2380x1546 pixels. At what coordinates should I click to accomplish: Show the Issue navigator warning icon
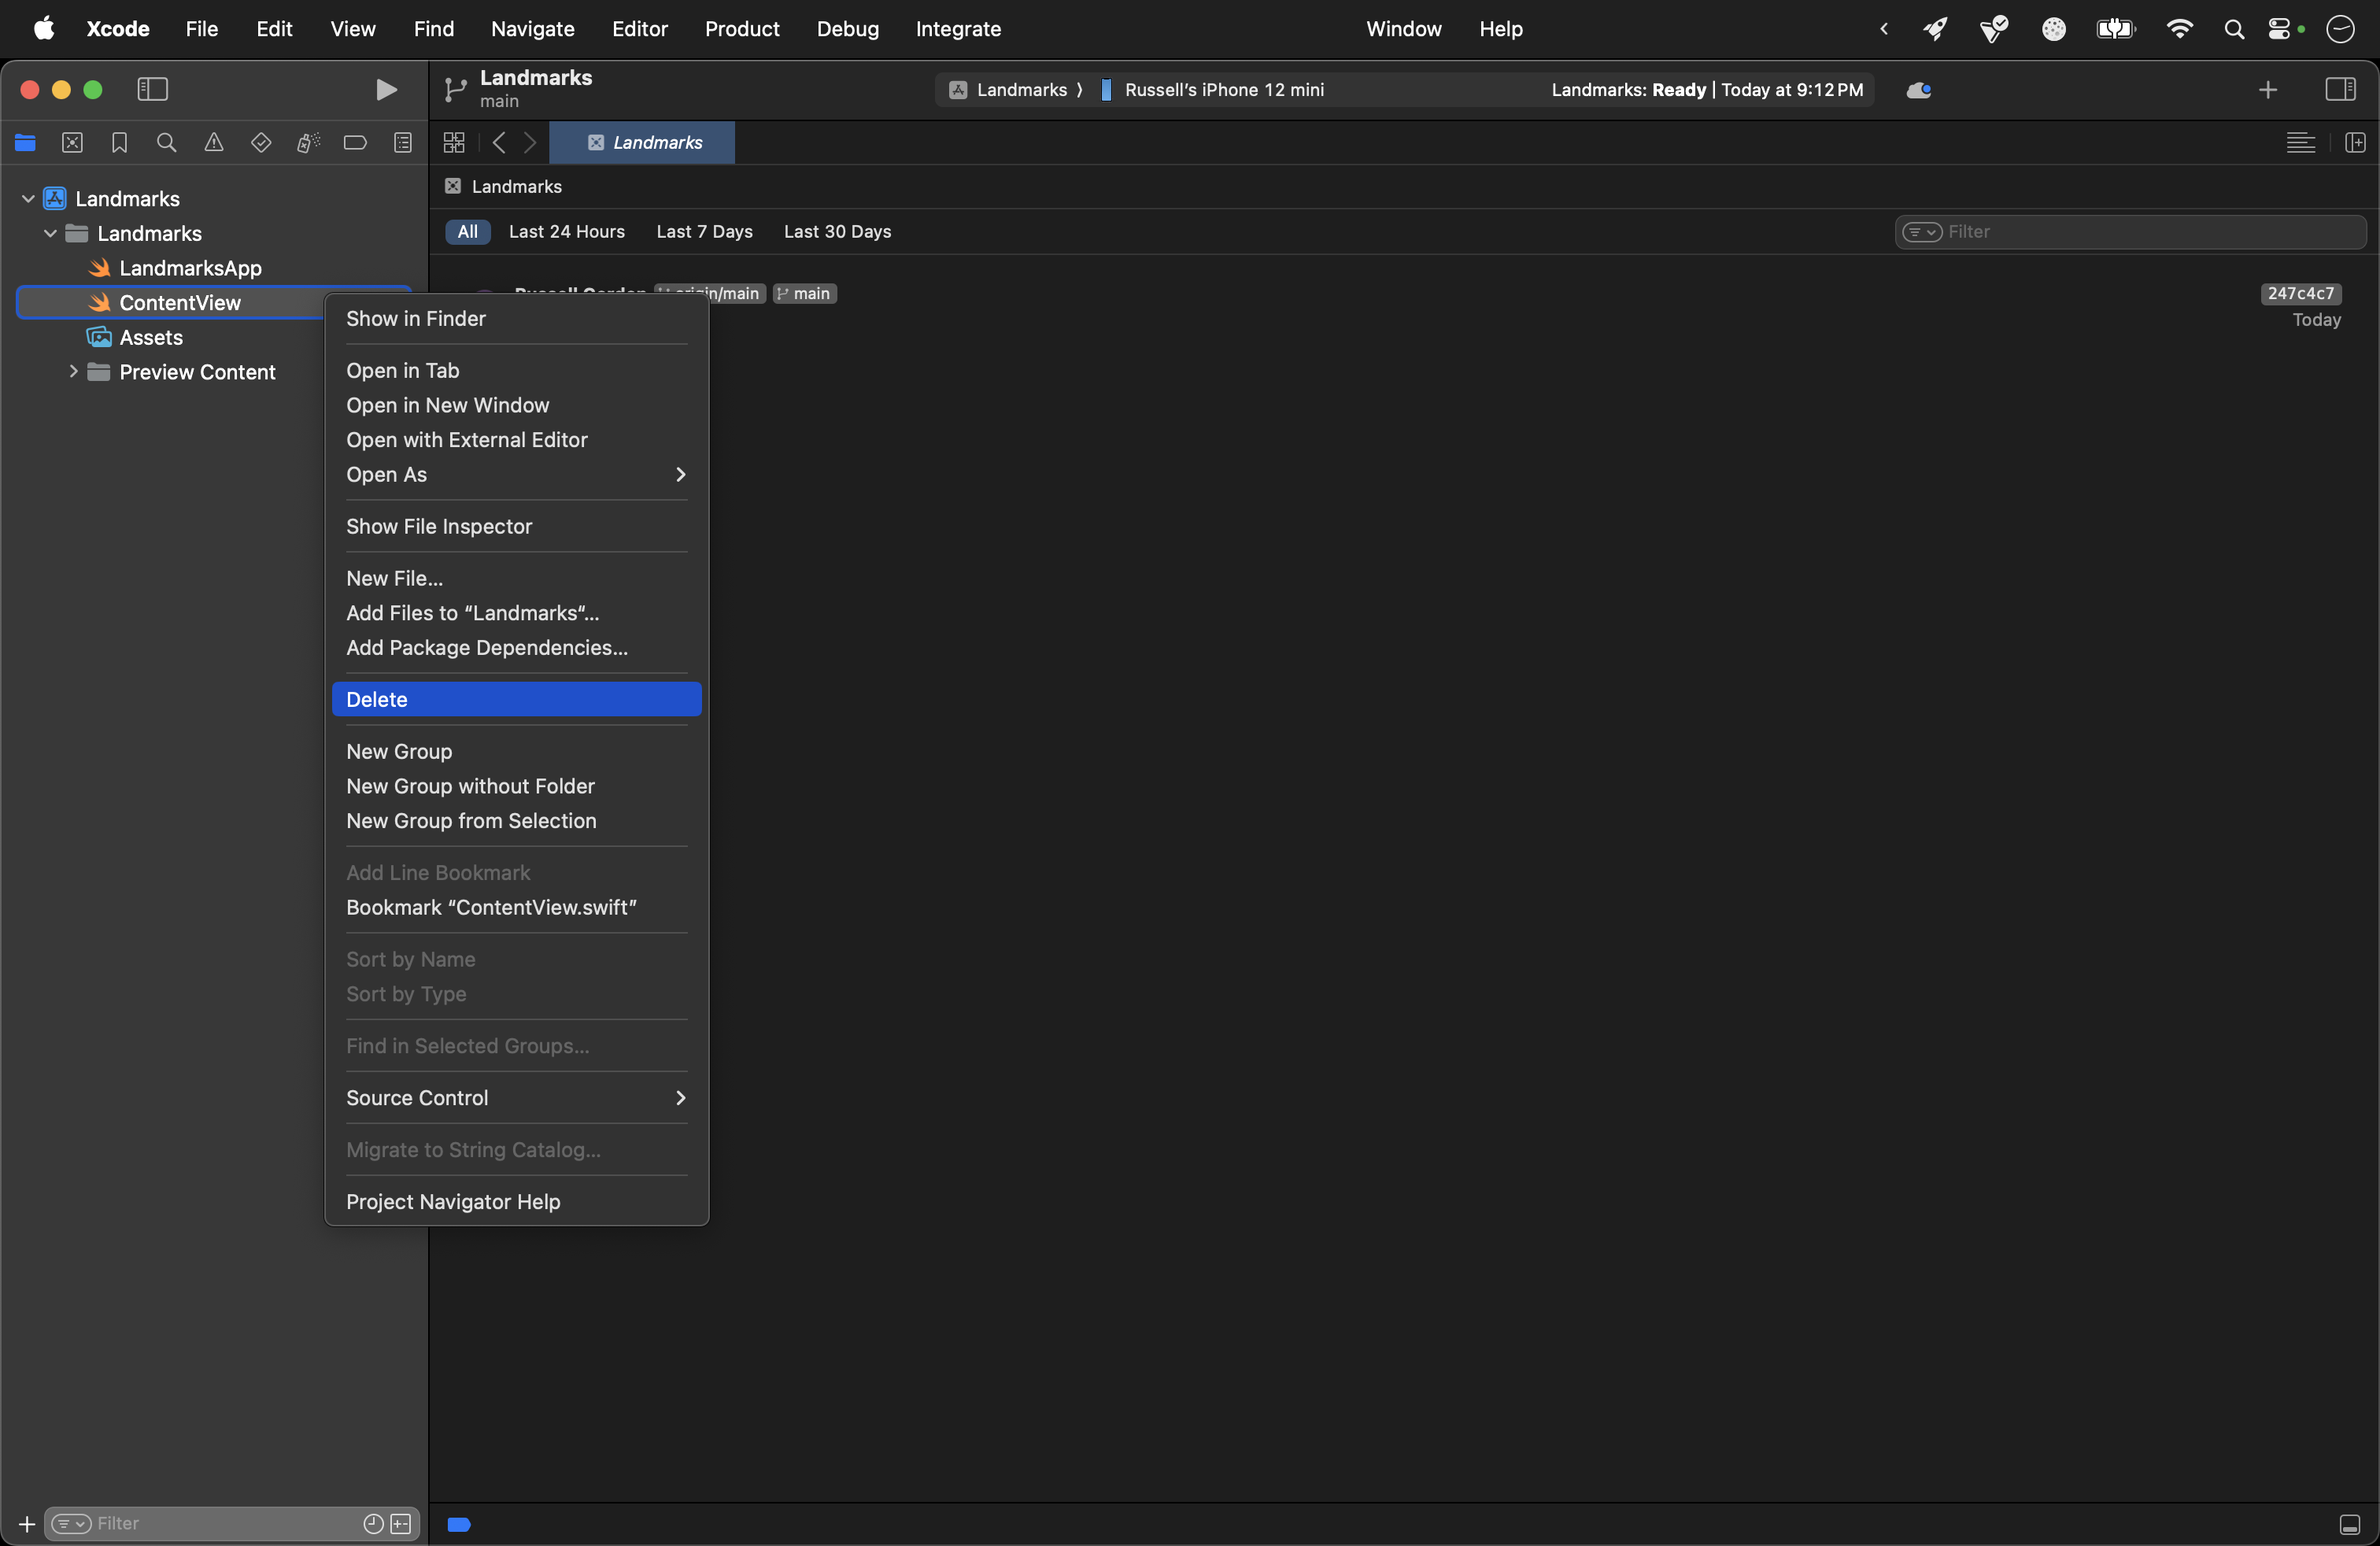[x=213, y=143]
